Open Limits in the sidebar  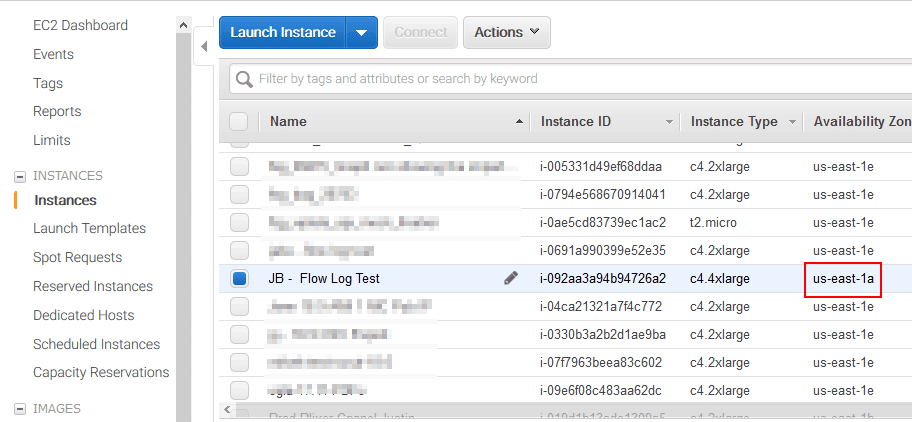52,141
